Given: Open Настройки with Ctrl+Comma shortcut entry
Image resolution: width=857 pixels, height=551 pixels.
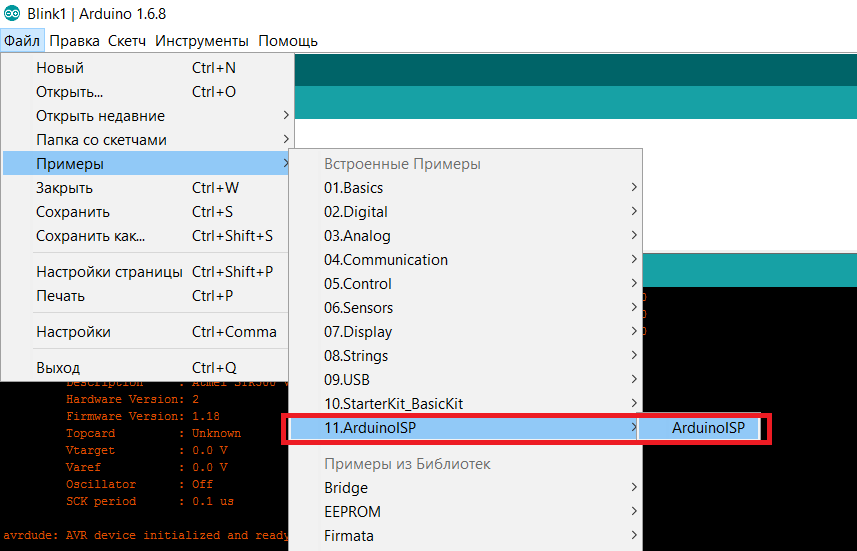Looking at the screenshot, I should coord(147,332).
